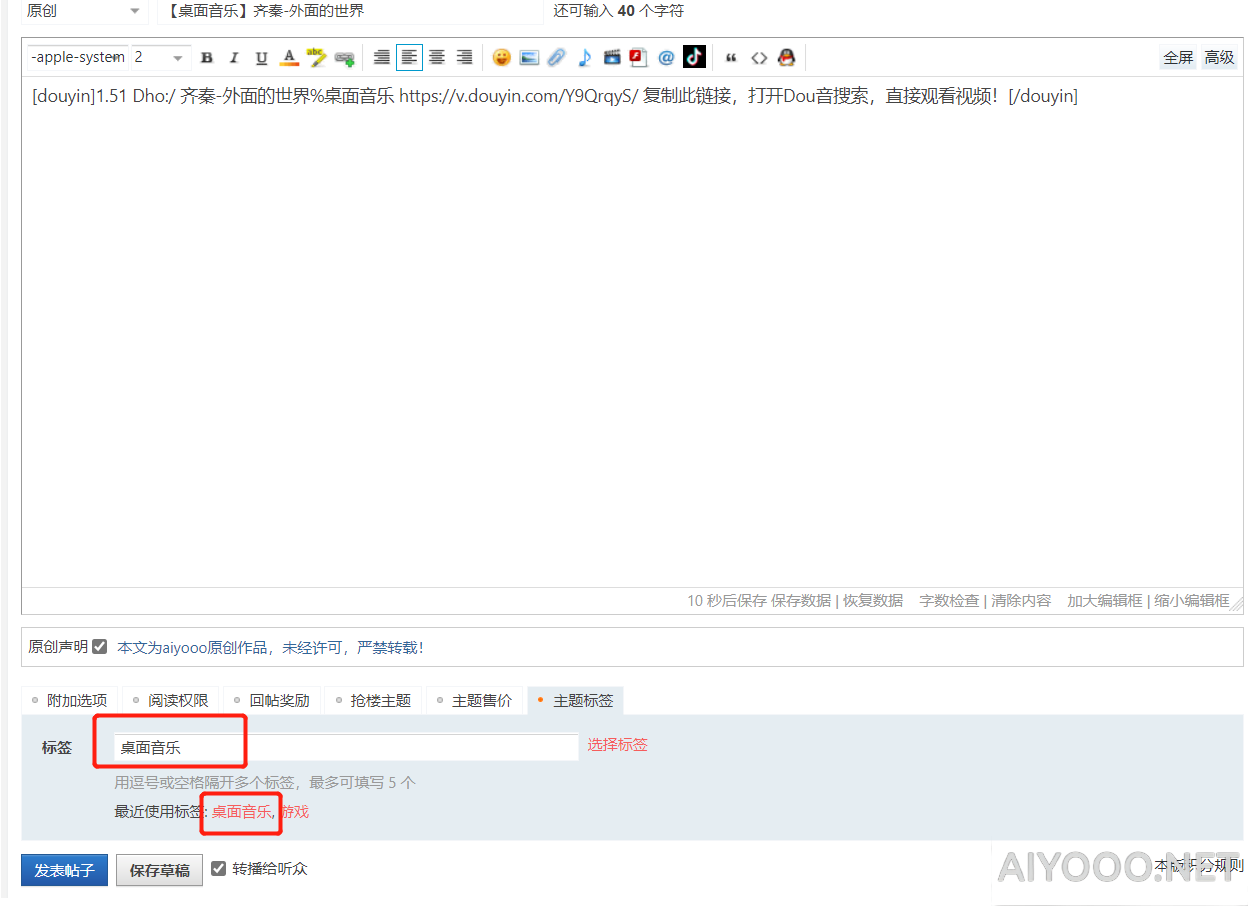Mention a user with the @ icon
Image resolution: width=1253 pixels, height=911 pixels.
pos(666,58)
